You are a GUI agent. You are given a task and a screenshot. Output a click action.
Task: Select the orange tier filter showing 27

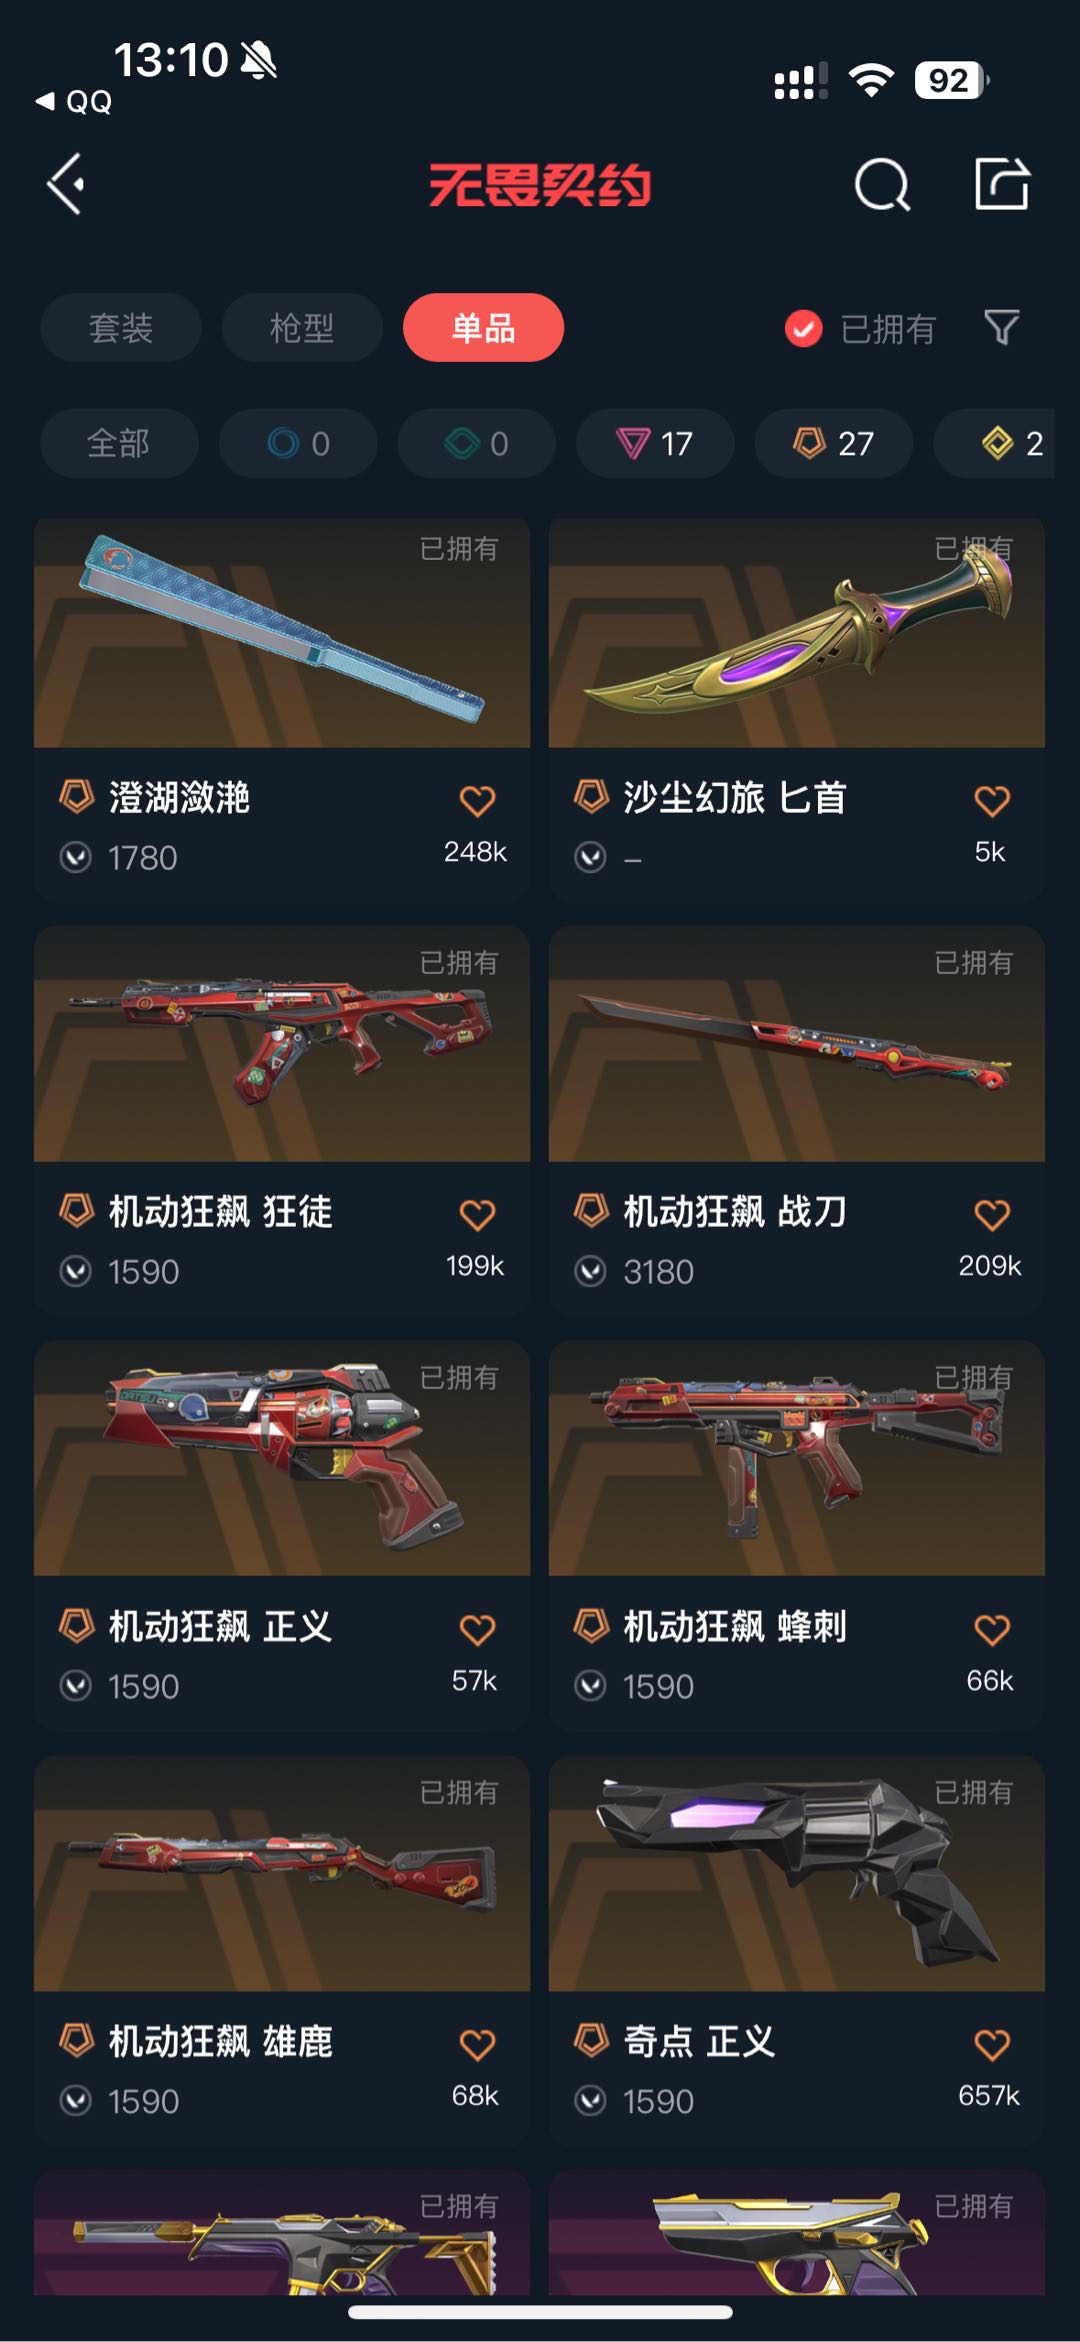(x=834, y=443)
